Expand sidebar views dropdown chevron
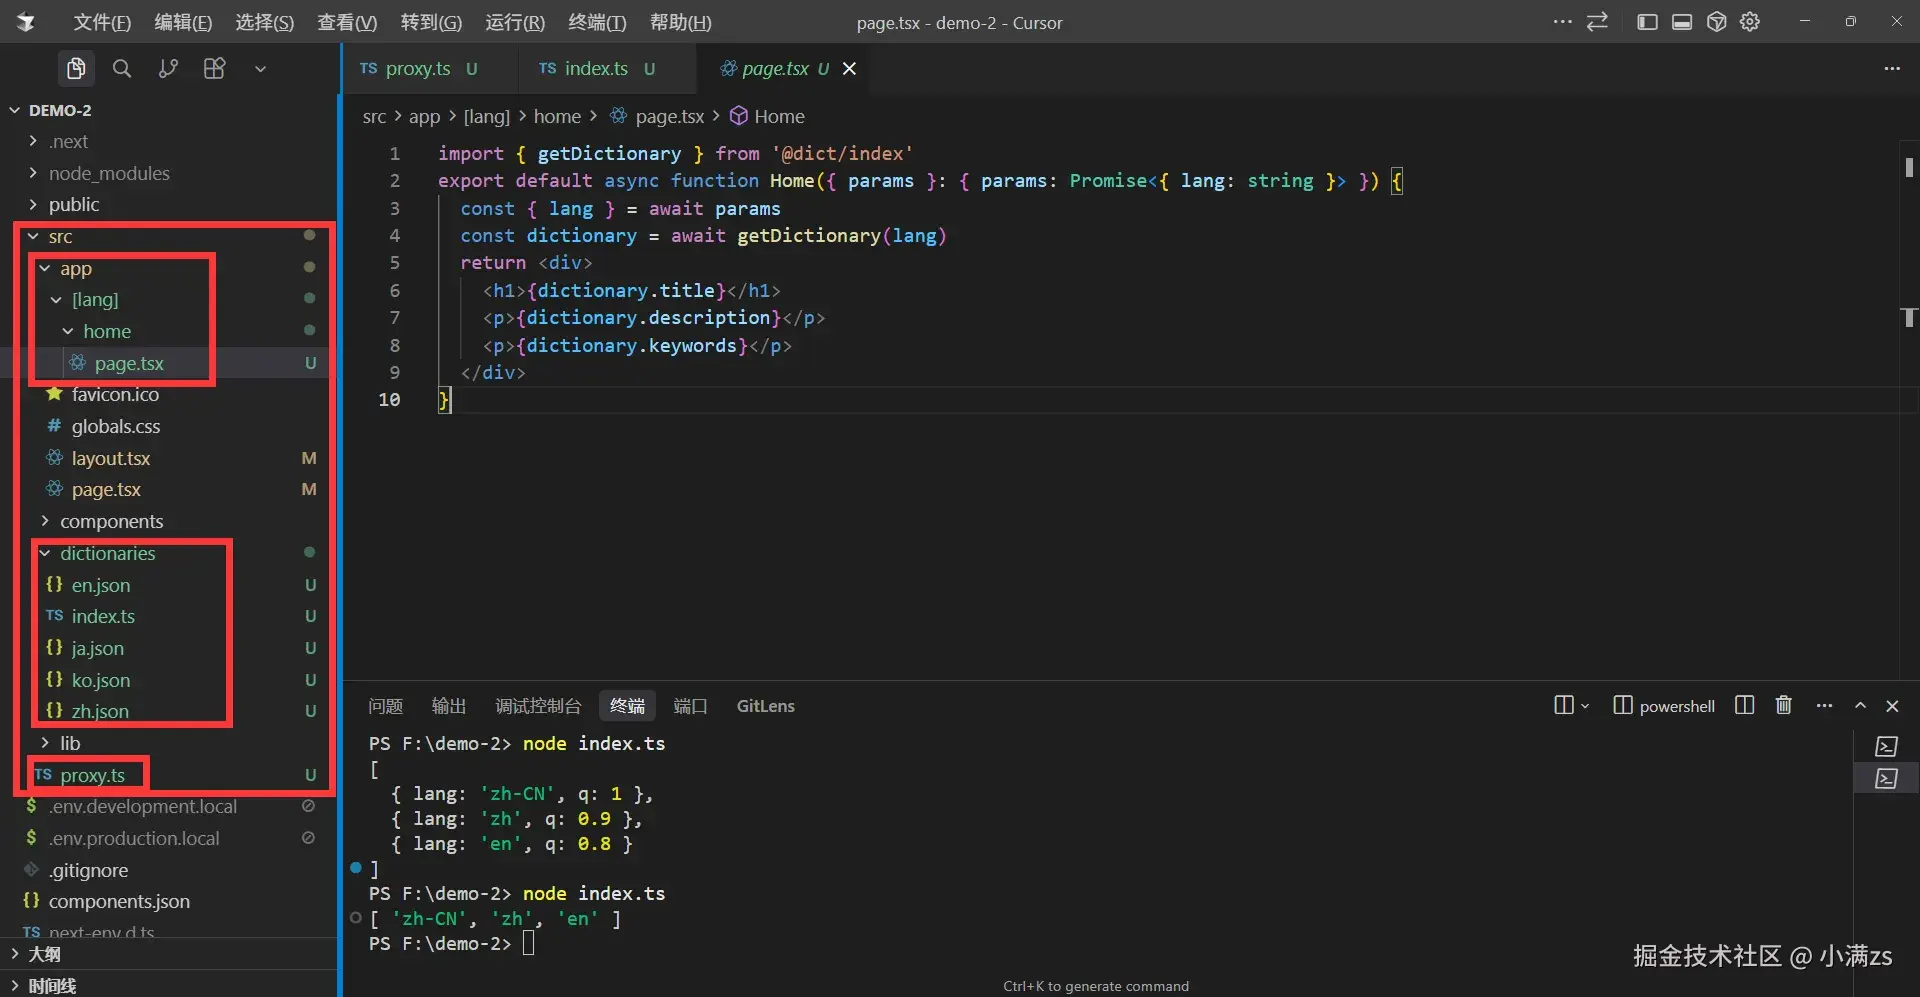Image resolution: width=1920 pixels, height=997 pixels. pos(260,68)
